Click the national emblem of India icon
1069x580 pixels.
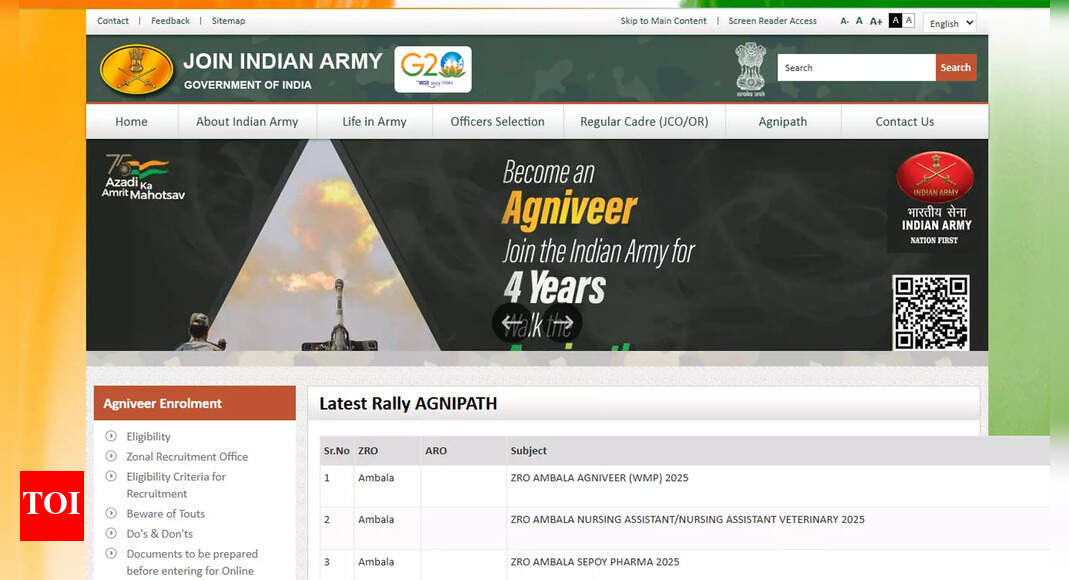[x=750, y=68]
